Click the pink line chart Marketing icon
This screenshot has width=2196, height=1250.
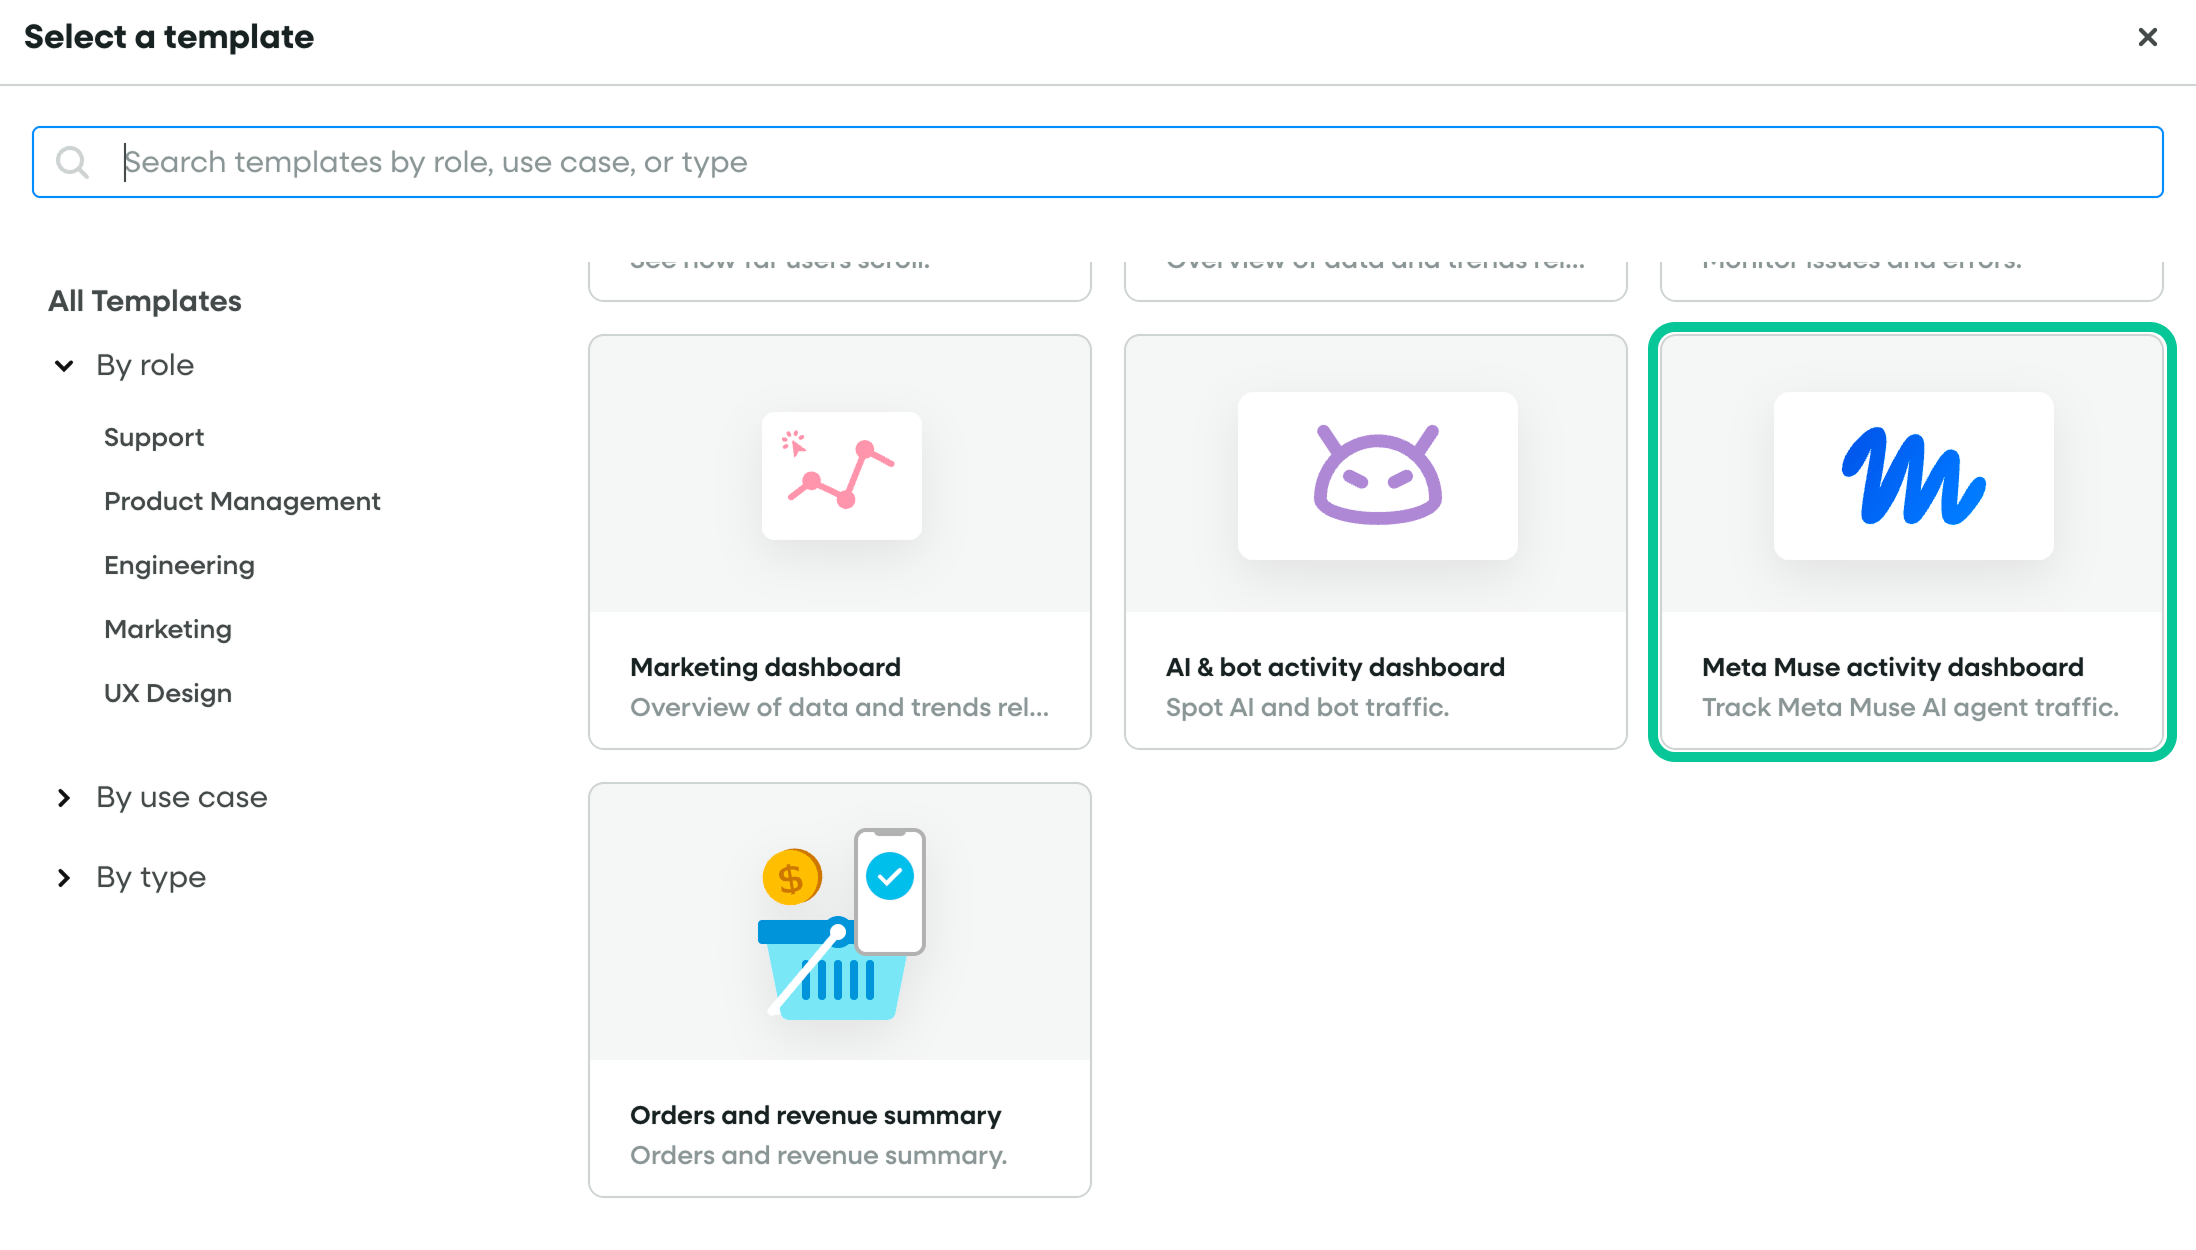tap(841, 476)
